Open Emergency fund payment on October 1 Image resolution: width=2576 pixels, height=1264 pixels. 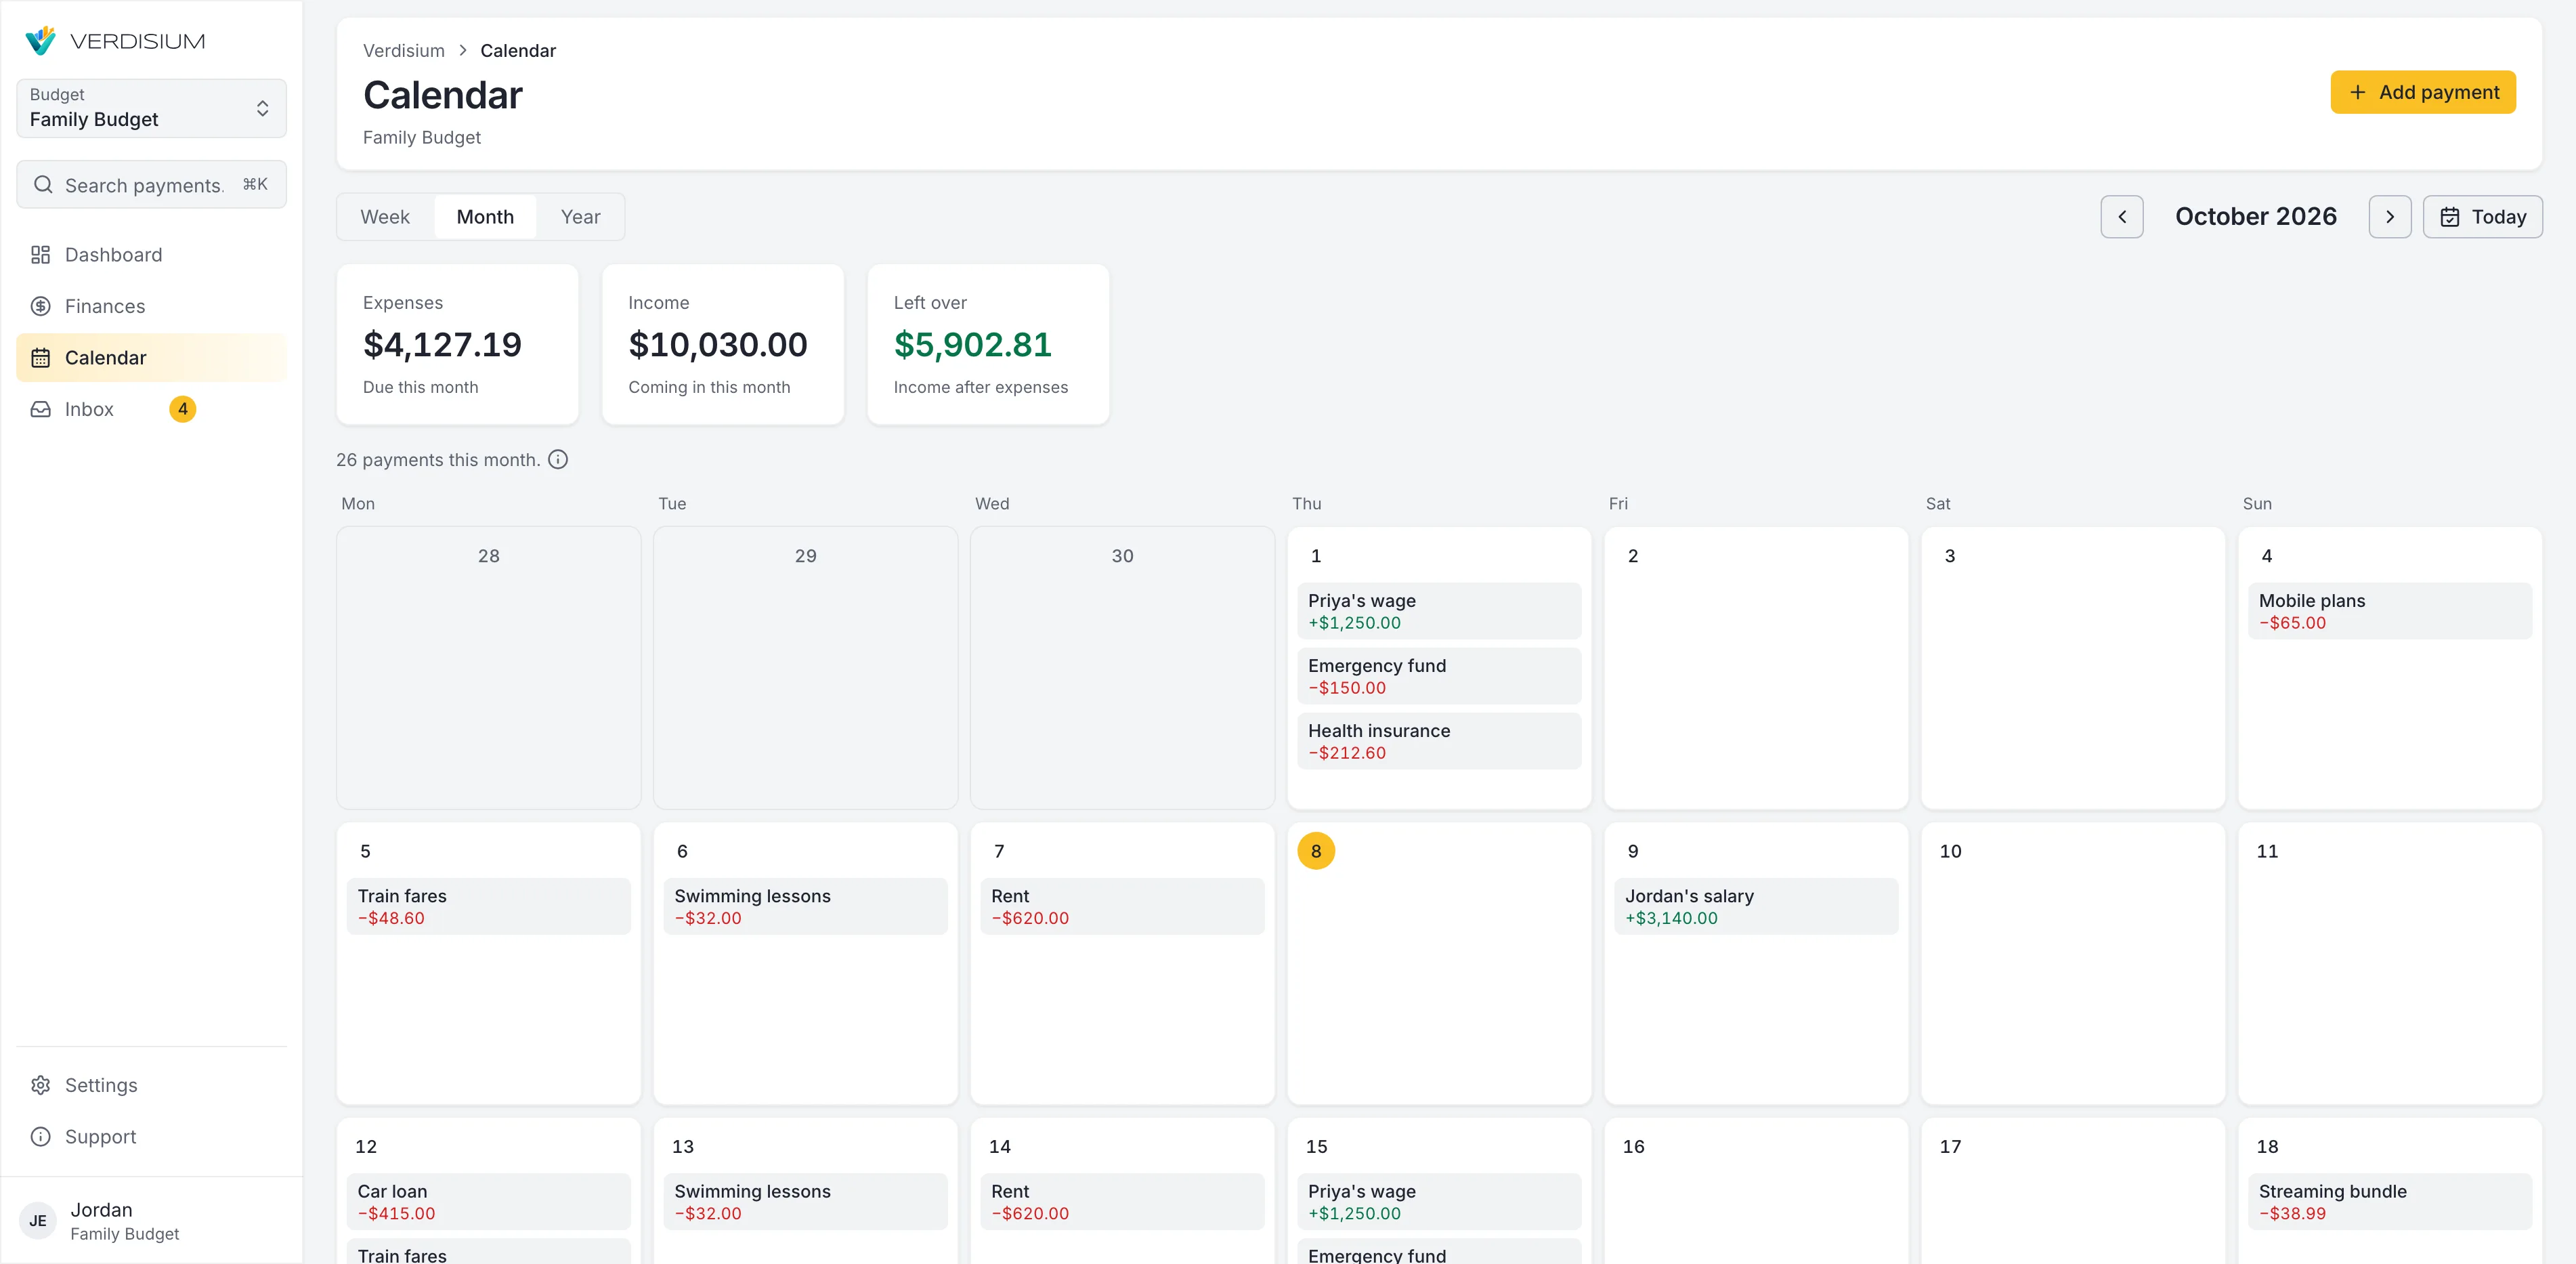click(x=1438, y=676)
